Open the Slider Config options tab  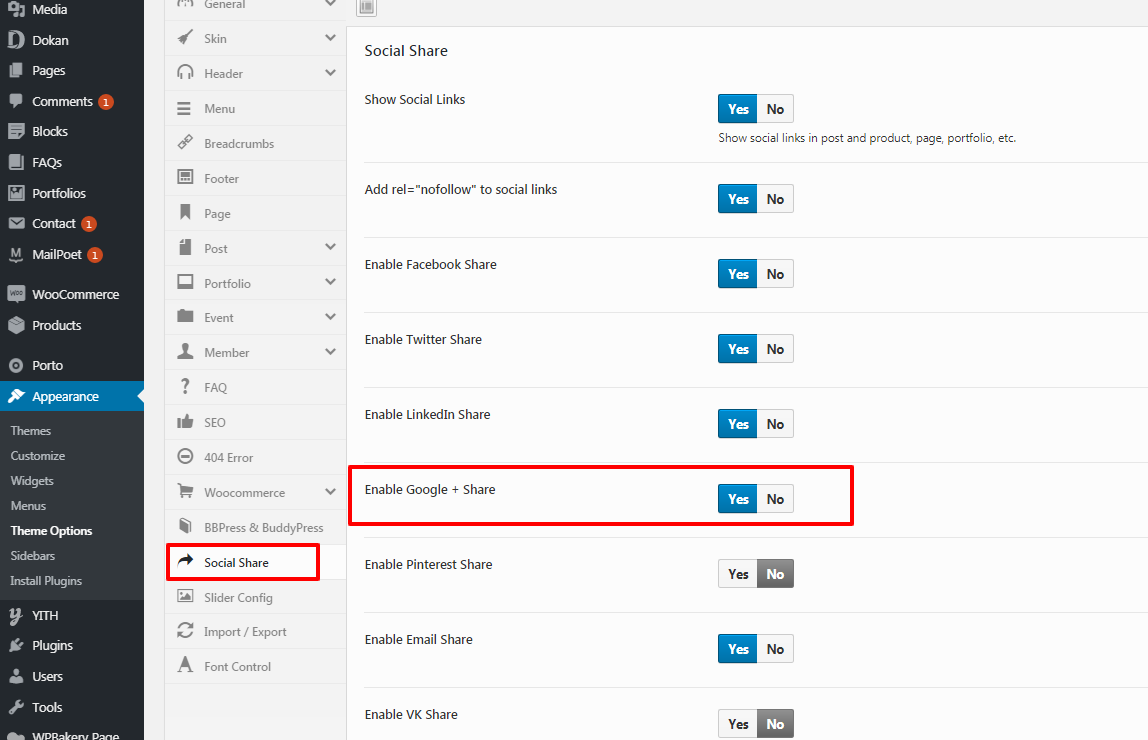(x=256, y=597)
